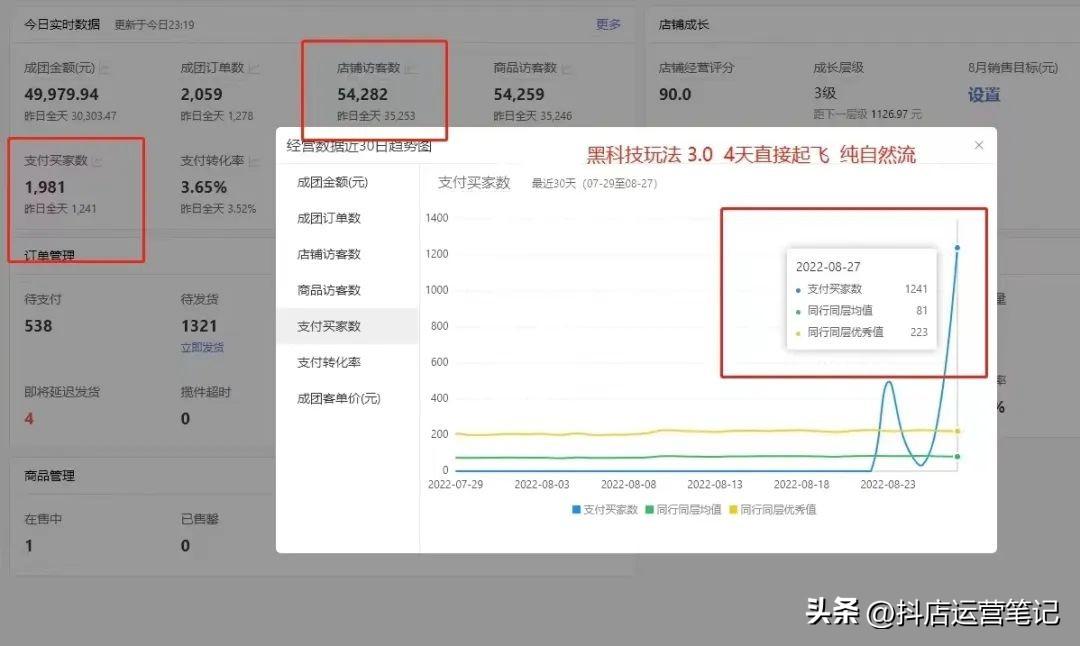Click the red 即将延迟发货 count 4
This screenshot has width=1080, height=646.
coord(29,419)
